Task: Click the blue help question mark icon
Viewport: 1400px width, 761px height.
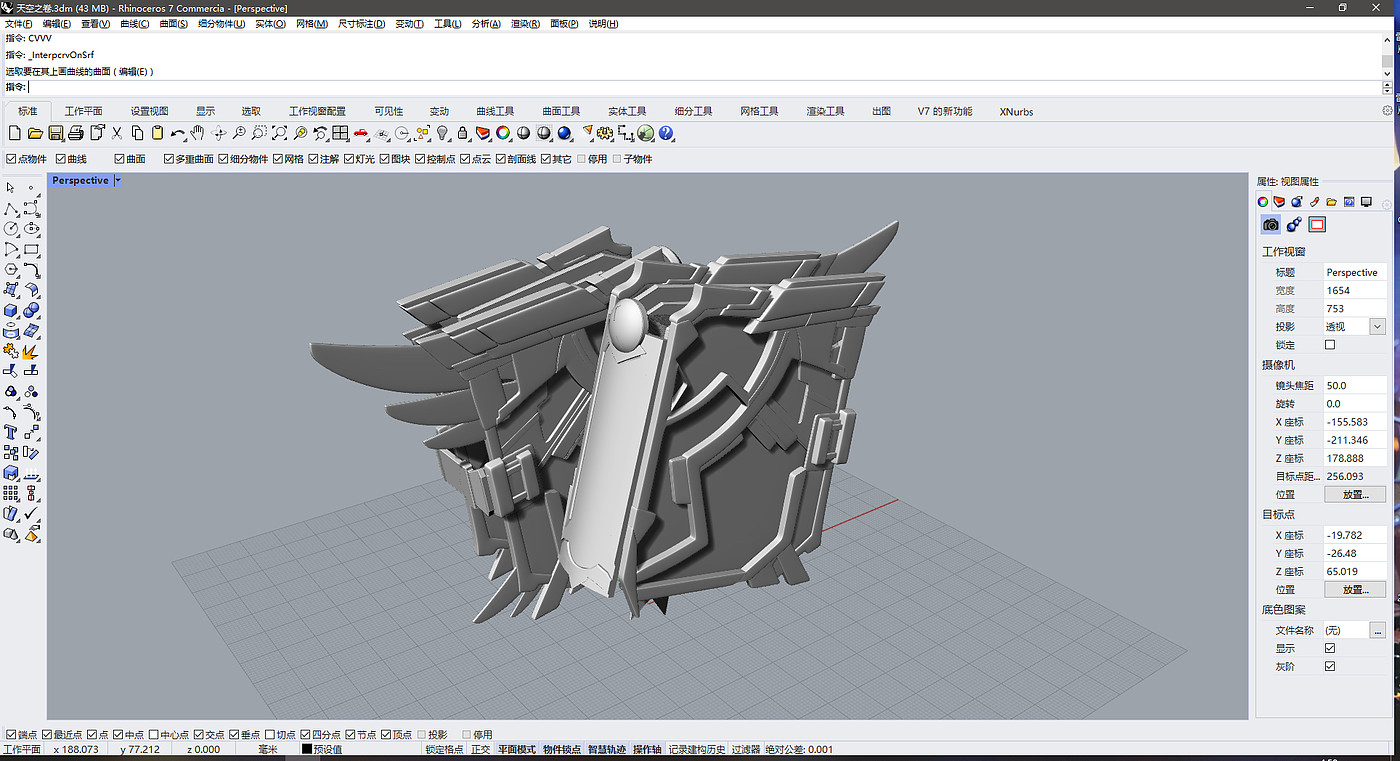Action: [x=666, y=133]
